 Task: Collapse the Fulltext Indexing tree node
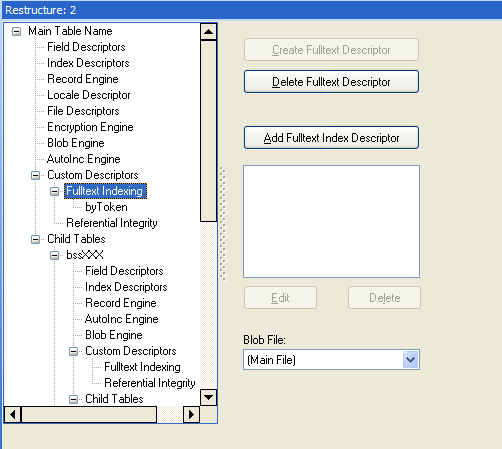(x=54, y=192)
